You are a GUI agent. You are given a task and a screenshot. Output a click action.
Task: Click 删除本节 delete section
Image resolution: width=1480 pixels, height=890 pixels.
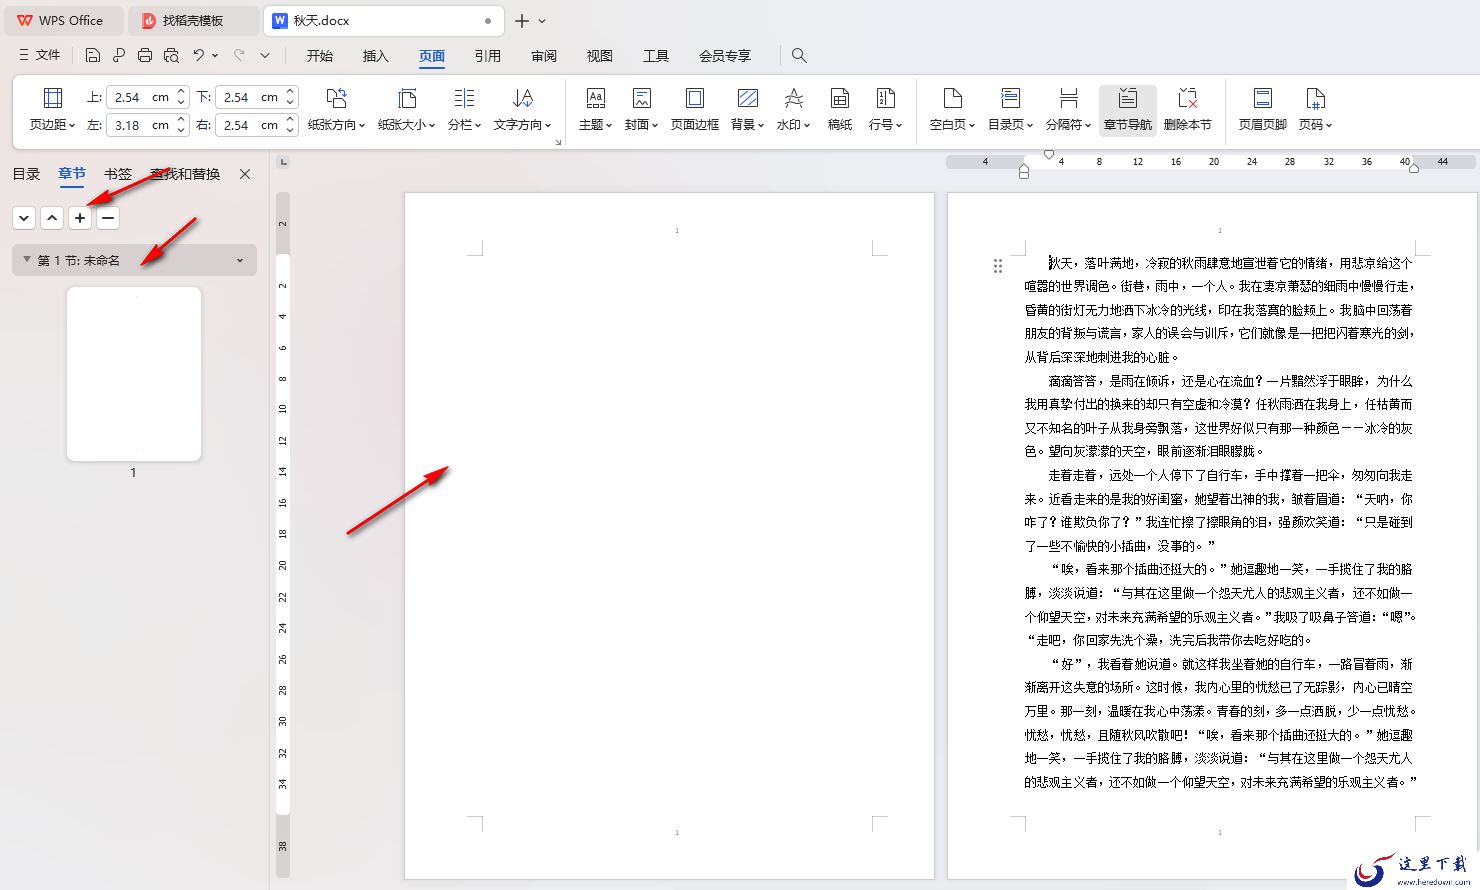coord(1187,109)
